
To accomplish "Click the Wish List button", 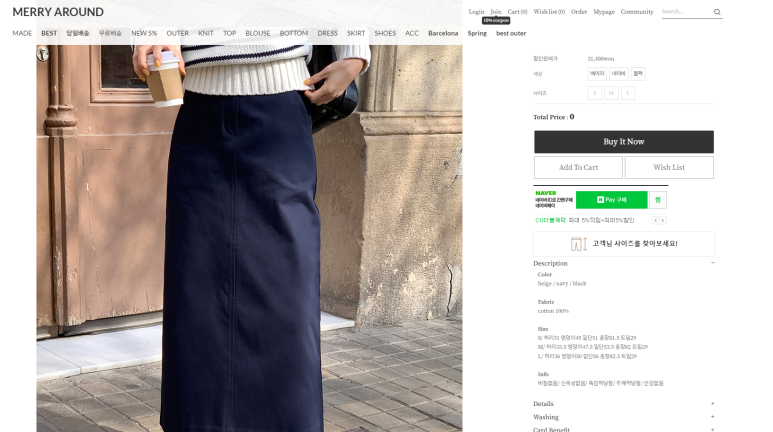I will coord(669,167).
